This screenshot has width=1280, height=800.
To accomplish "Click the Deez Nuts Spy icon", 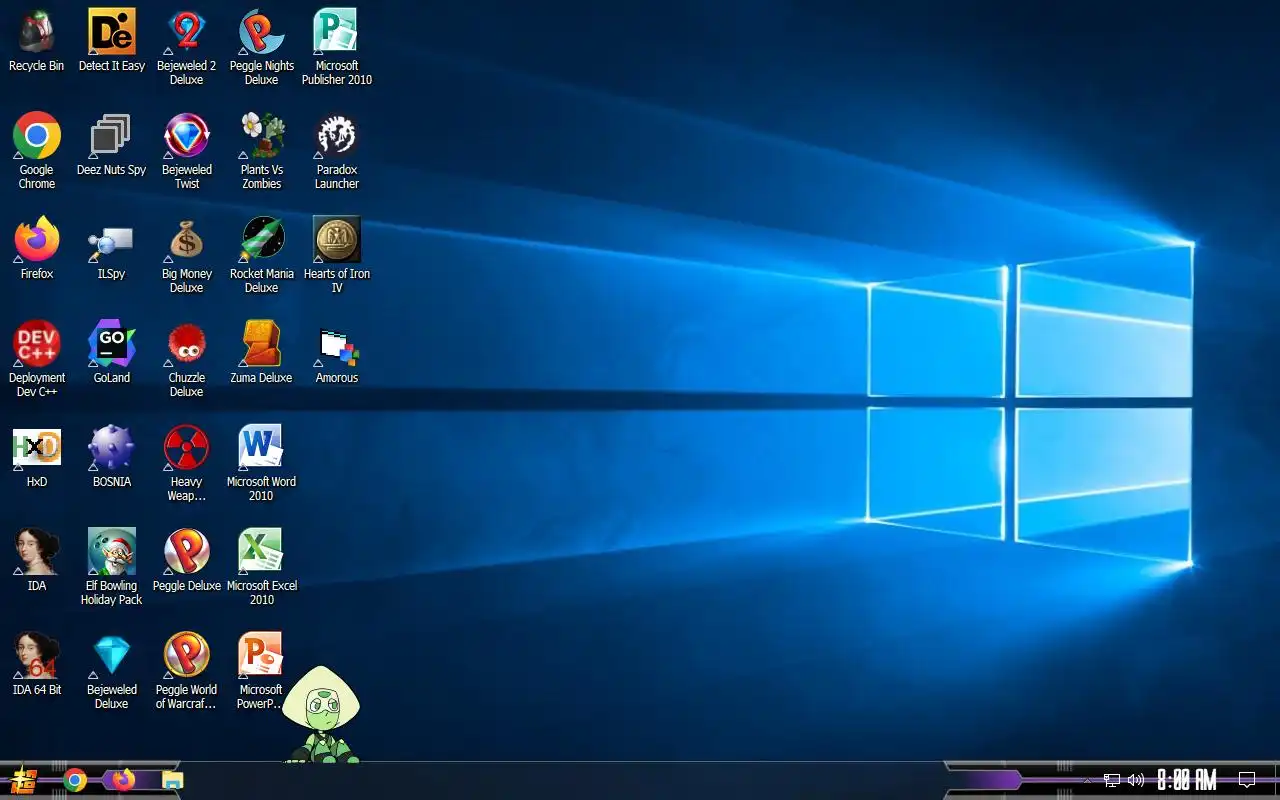I will point(112,144).
